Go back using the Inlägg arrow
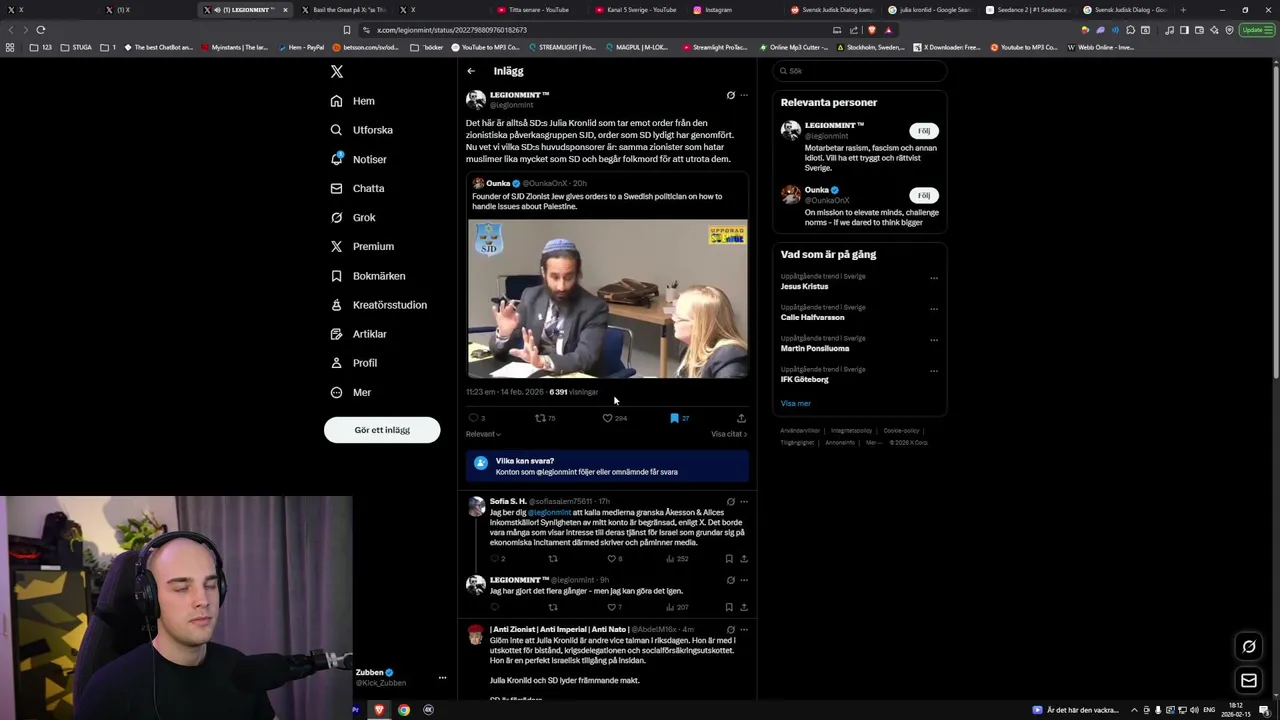Image resolution: width=1280 pixels, height=720 pixels. [471, 71]
